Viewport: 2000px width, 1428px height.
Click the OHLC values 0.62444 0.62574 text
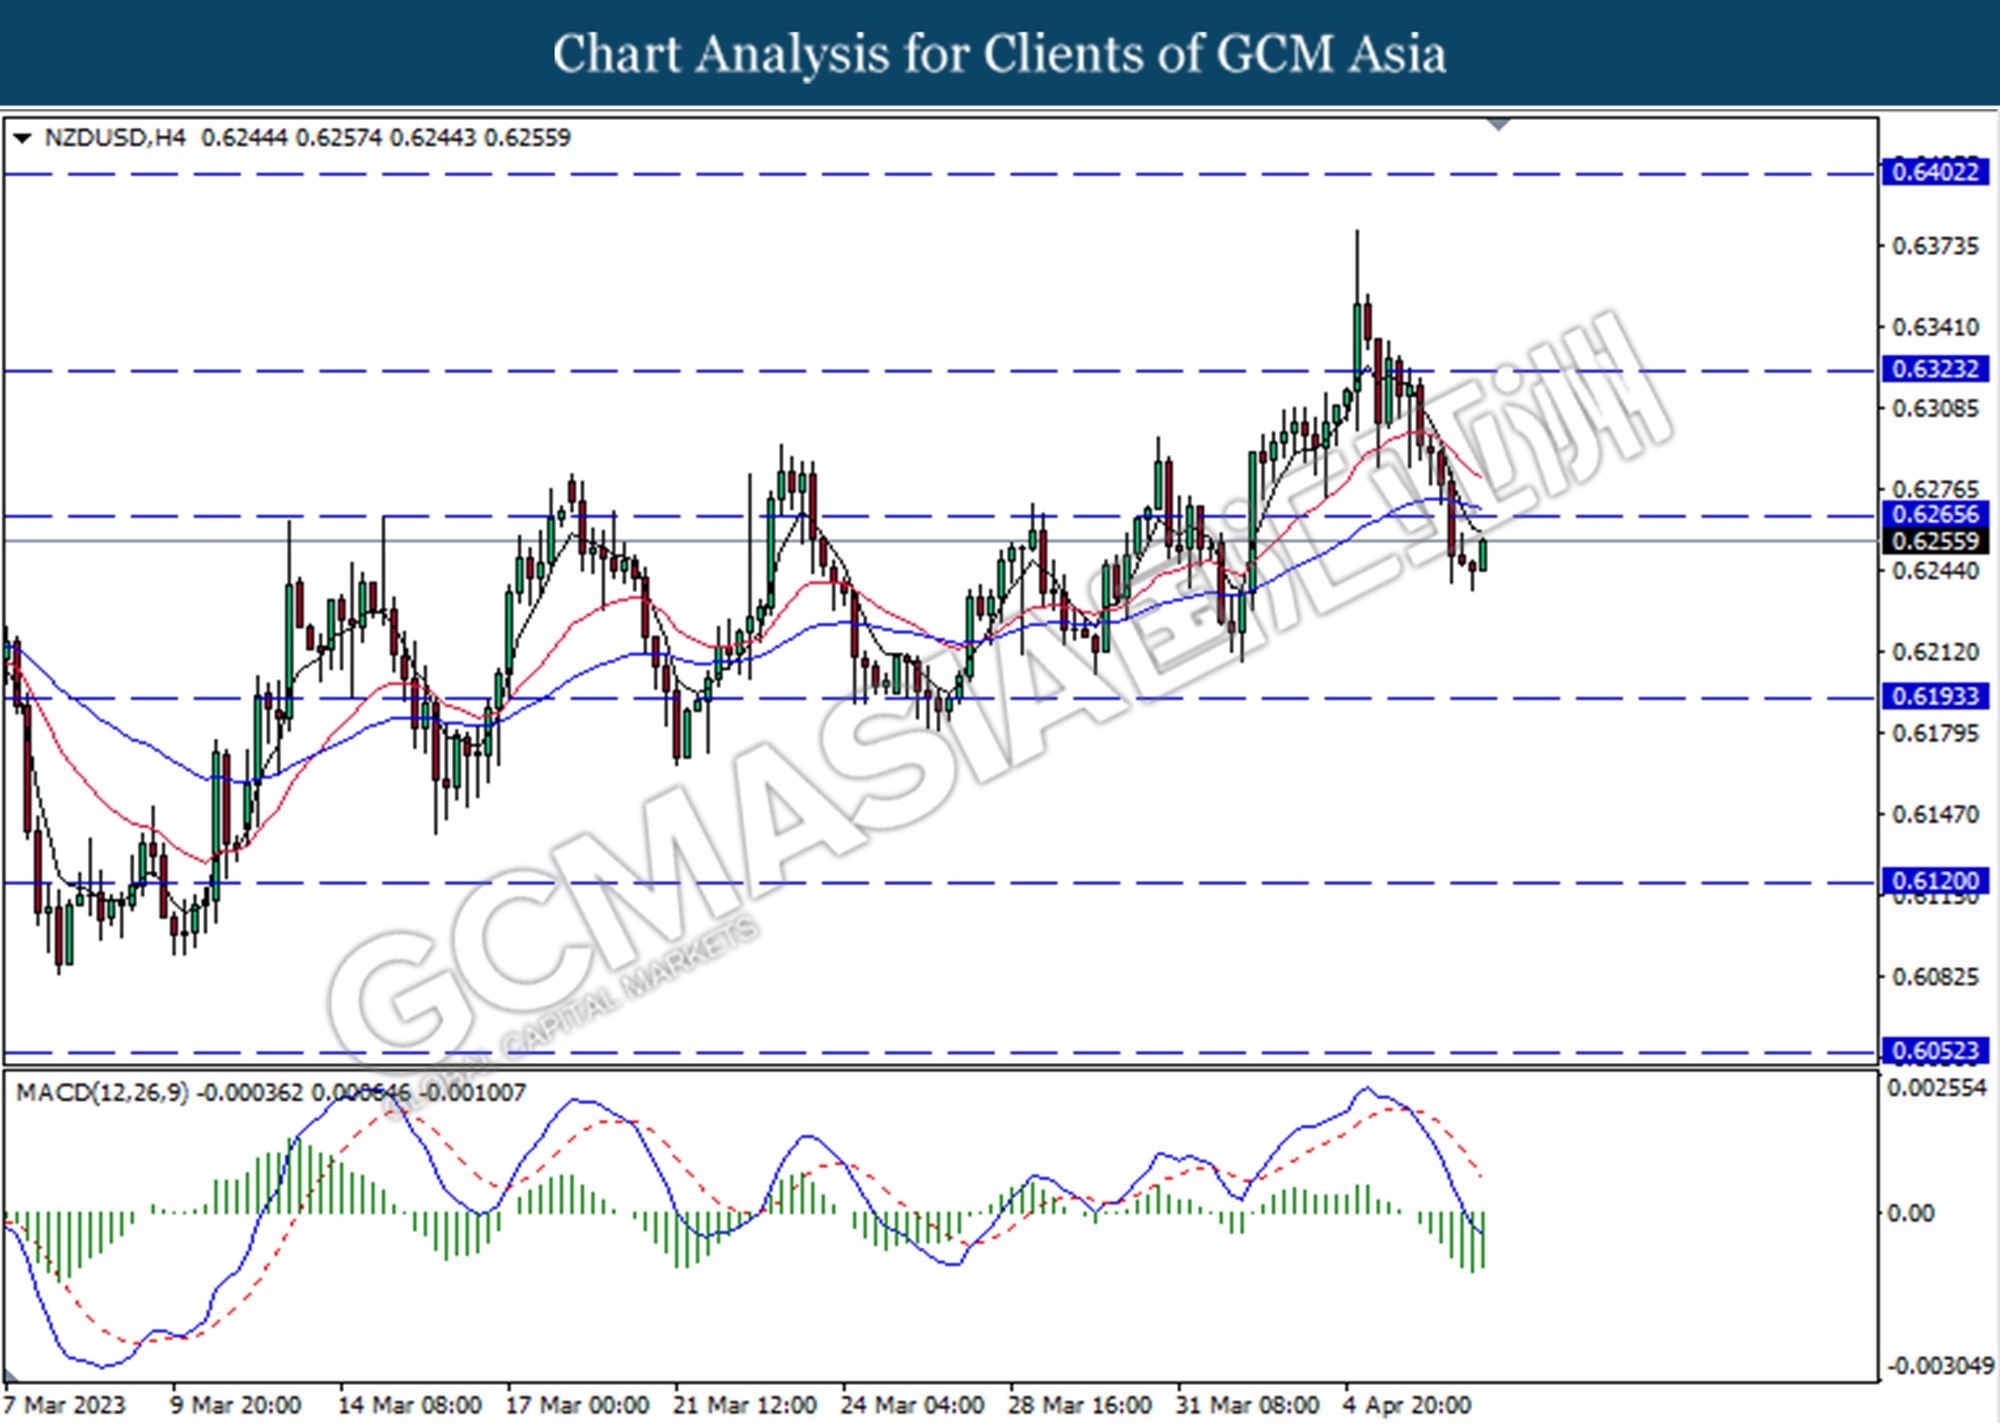point(291,138)
